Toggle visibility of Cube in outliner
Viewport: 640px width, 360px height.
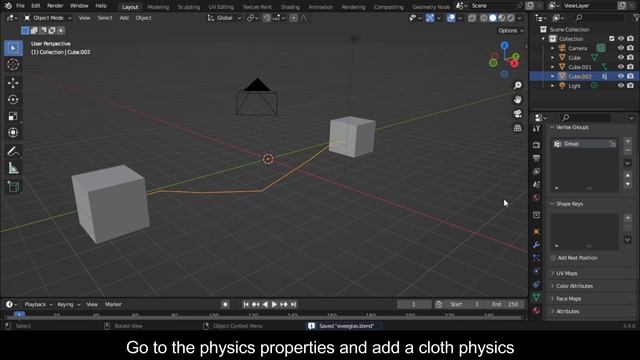pyautogui.click(x=621, y=58)
